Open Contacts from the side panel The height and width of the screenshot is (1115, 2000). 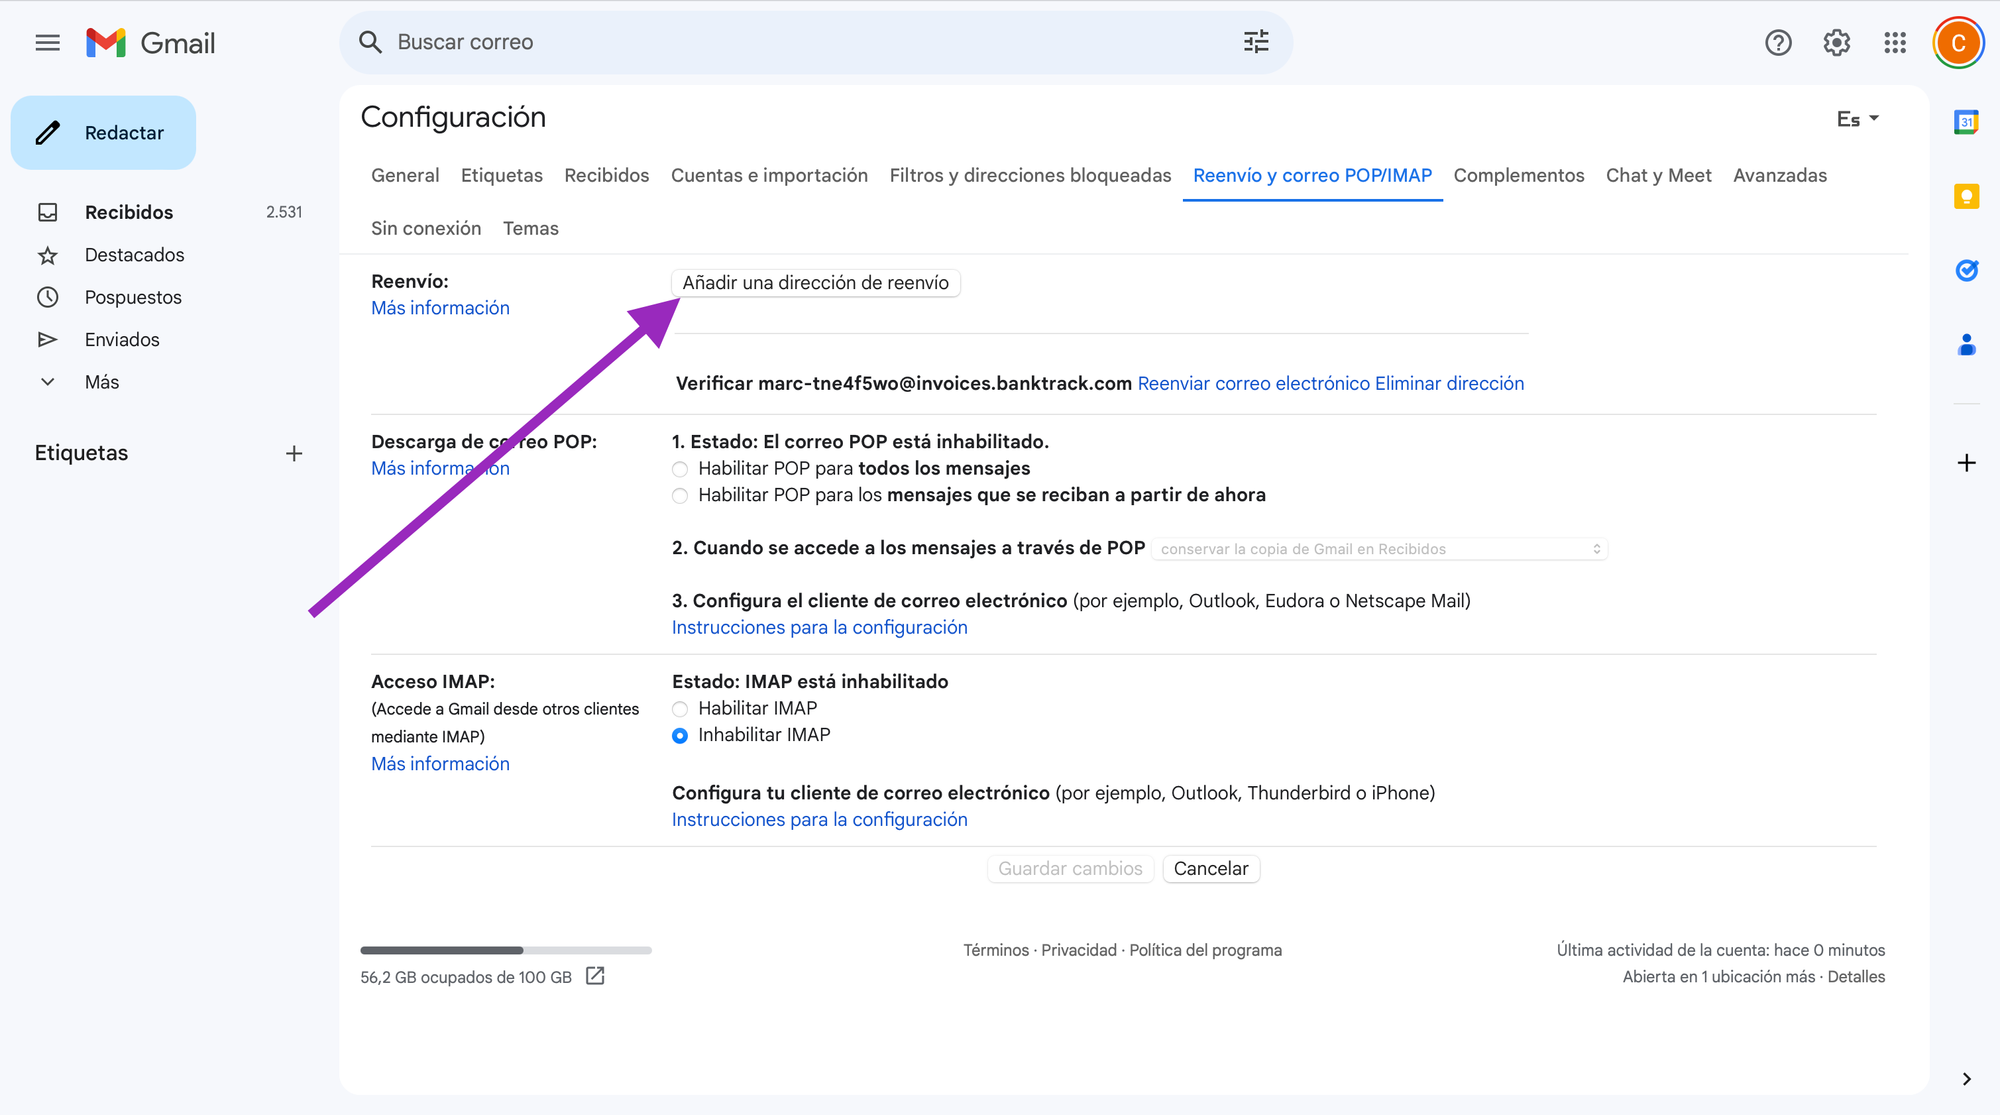point(1966,345)
